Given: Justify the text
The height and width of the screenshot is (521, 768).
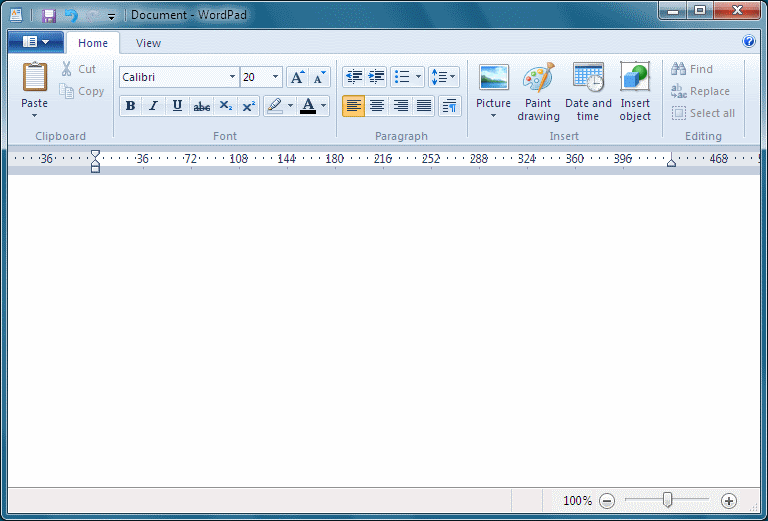Looking at the screenshot, I should (424, 106).
